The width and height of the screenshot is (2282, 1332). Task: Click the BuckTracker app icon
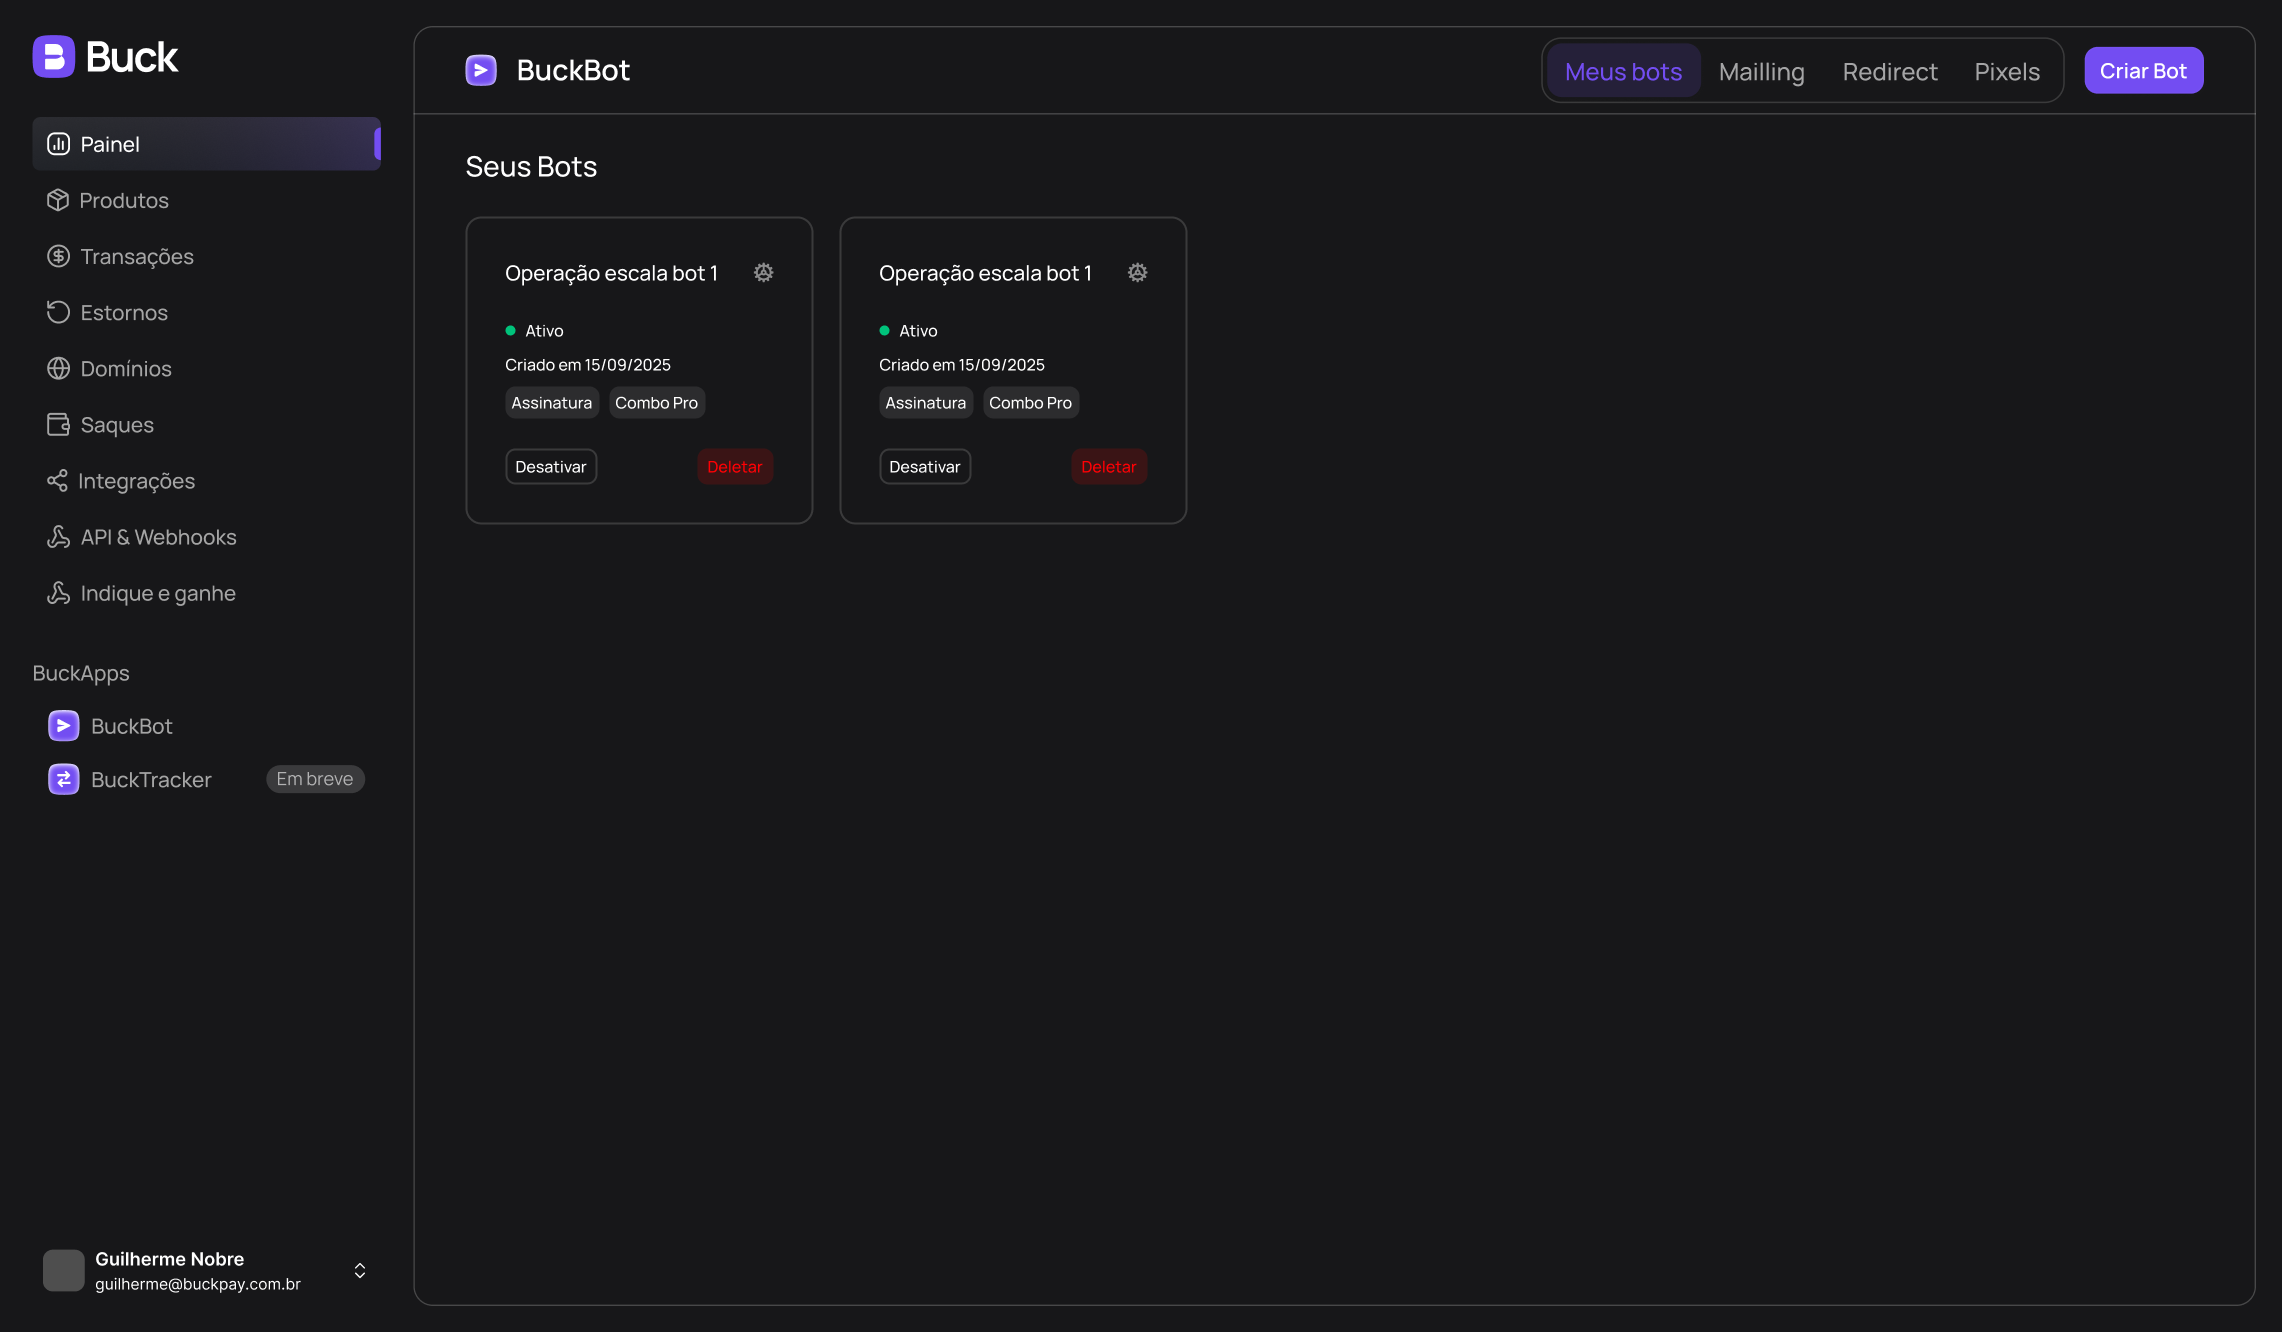tap(64, 779)
